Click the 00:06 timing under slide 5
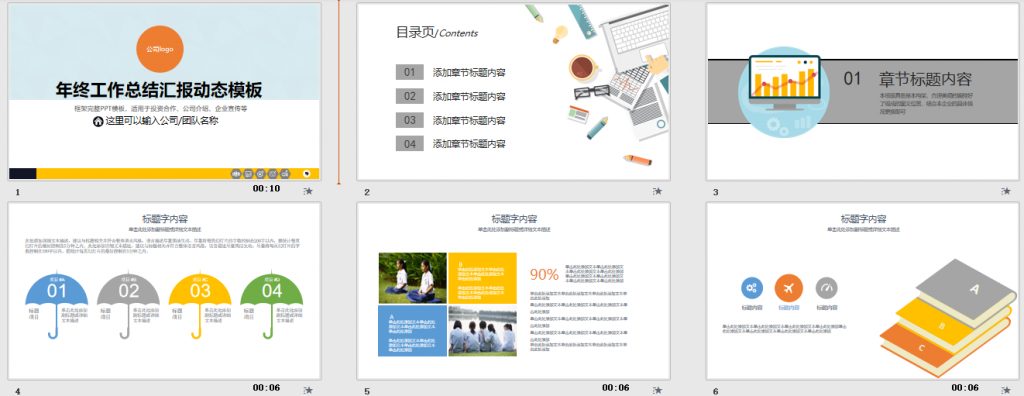Viewport: 1024px width, 396px height. coord(616,388)
